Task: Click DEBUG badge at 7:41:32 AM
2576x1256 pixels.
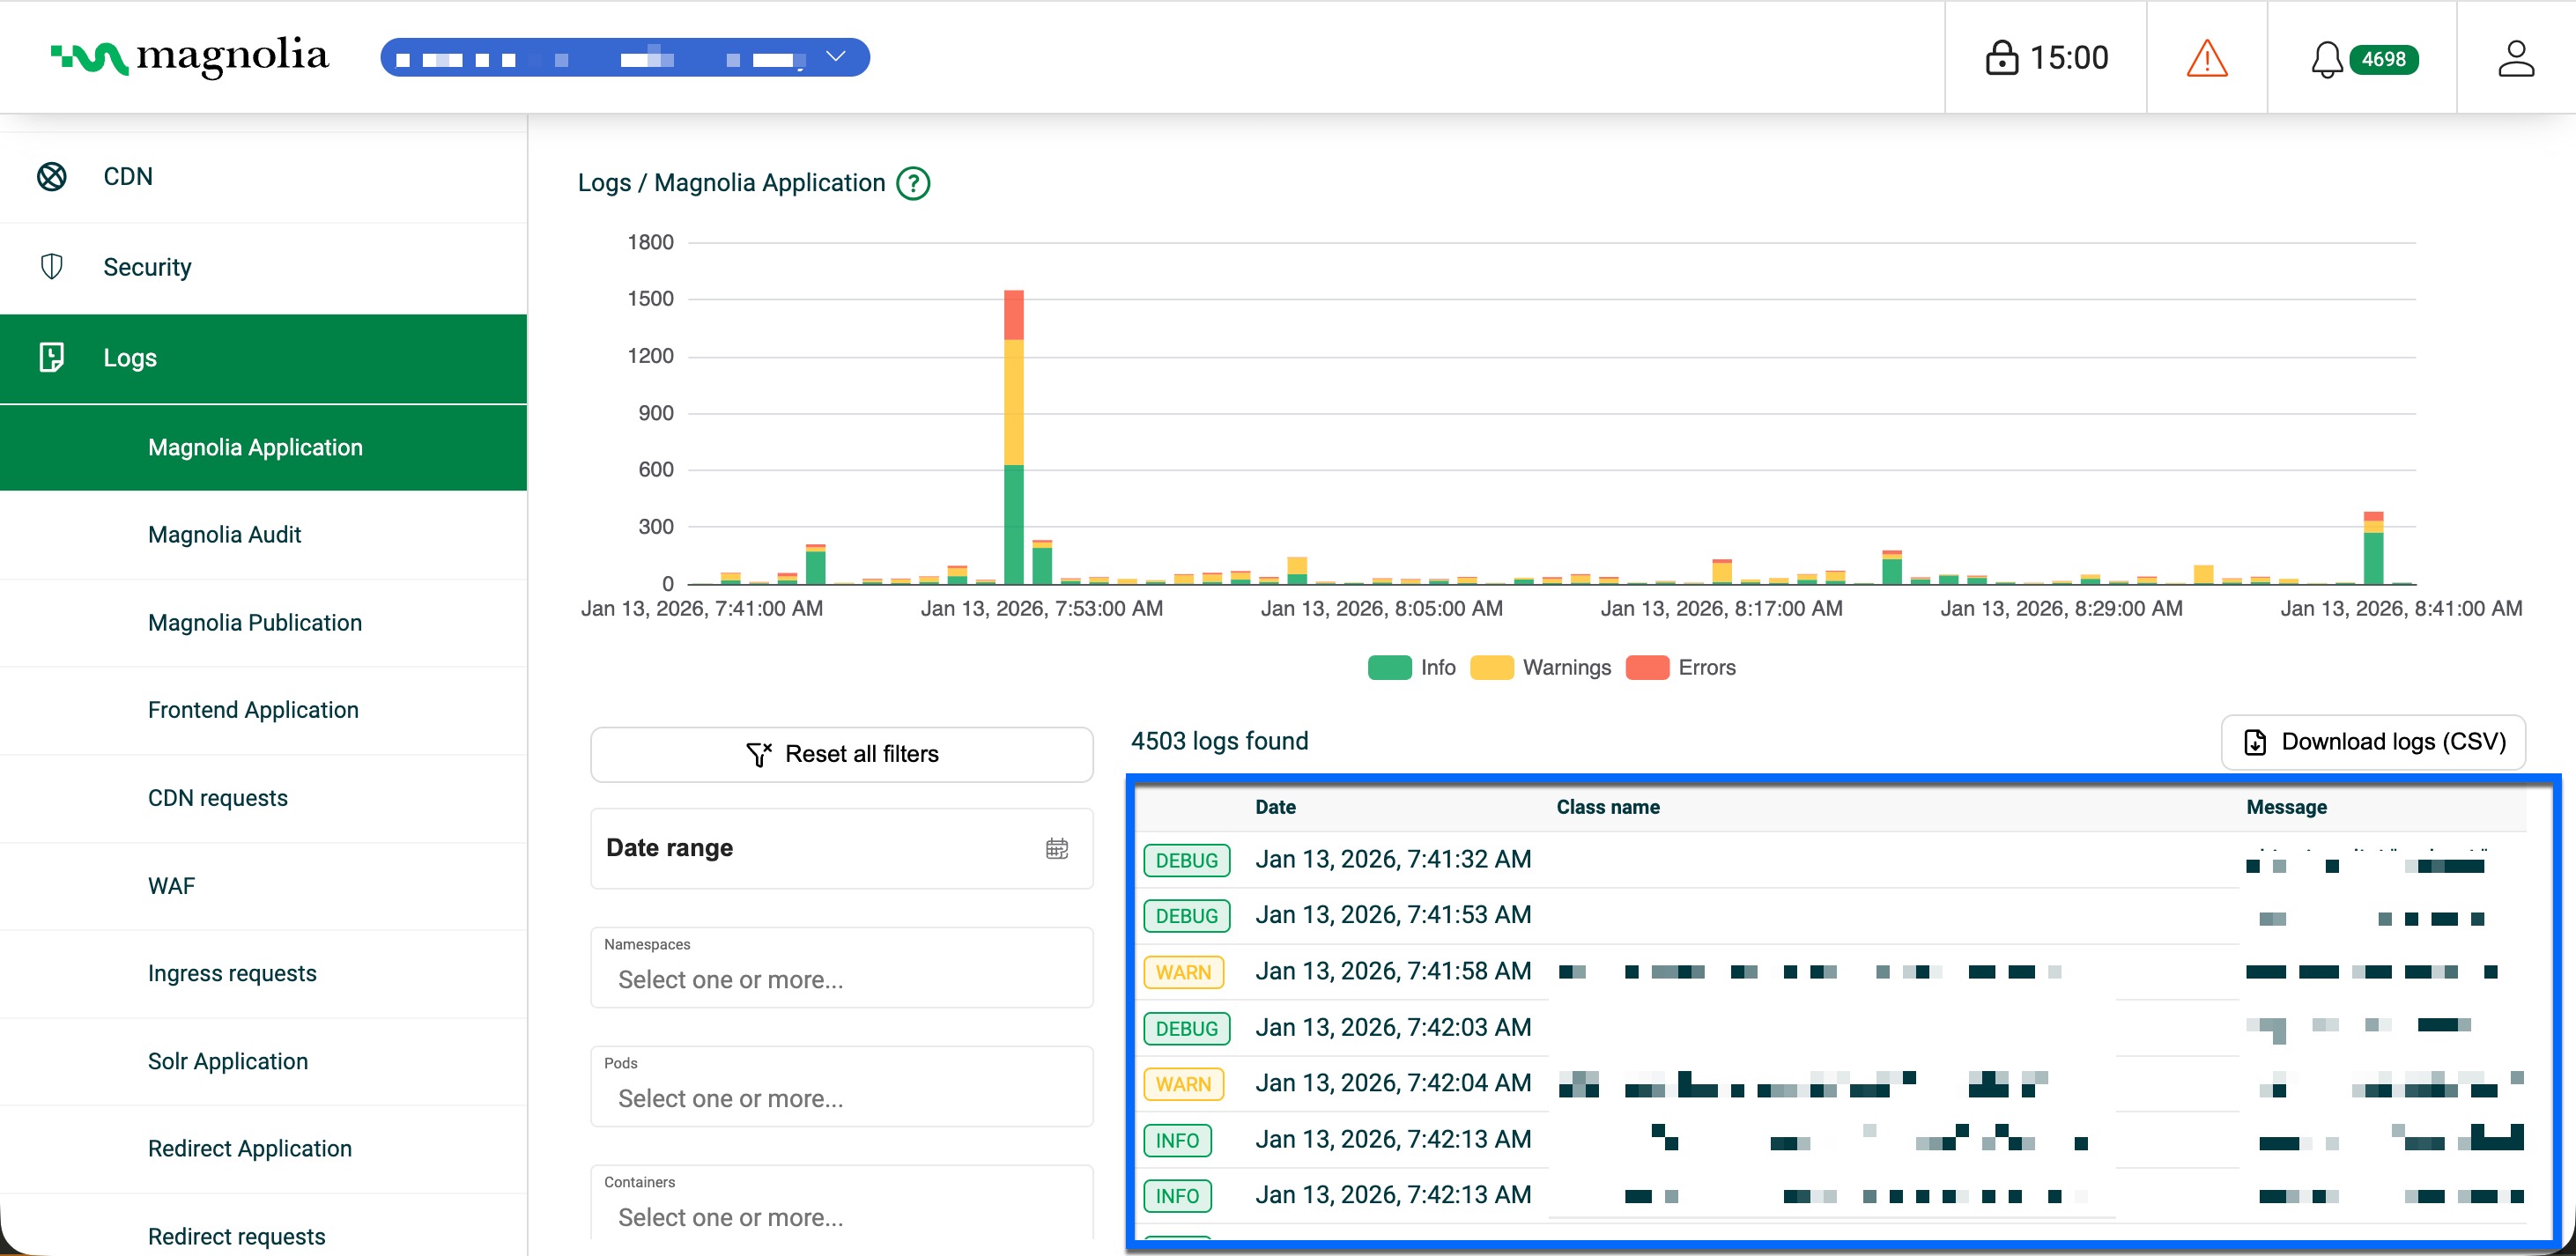Action: [x=1186, y=860]
